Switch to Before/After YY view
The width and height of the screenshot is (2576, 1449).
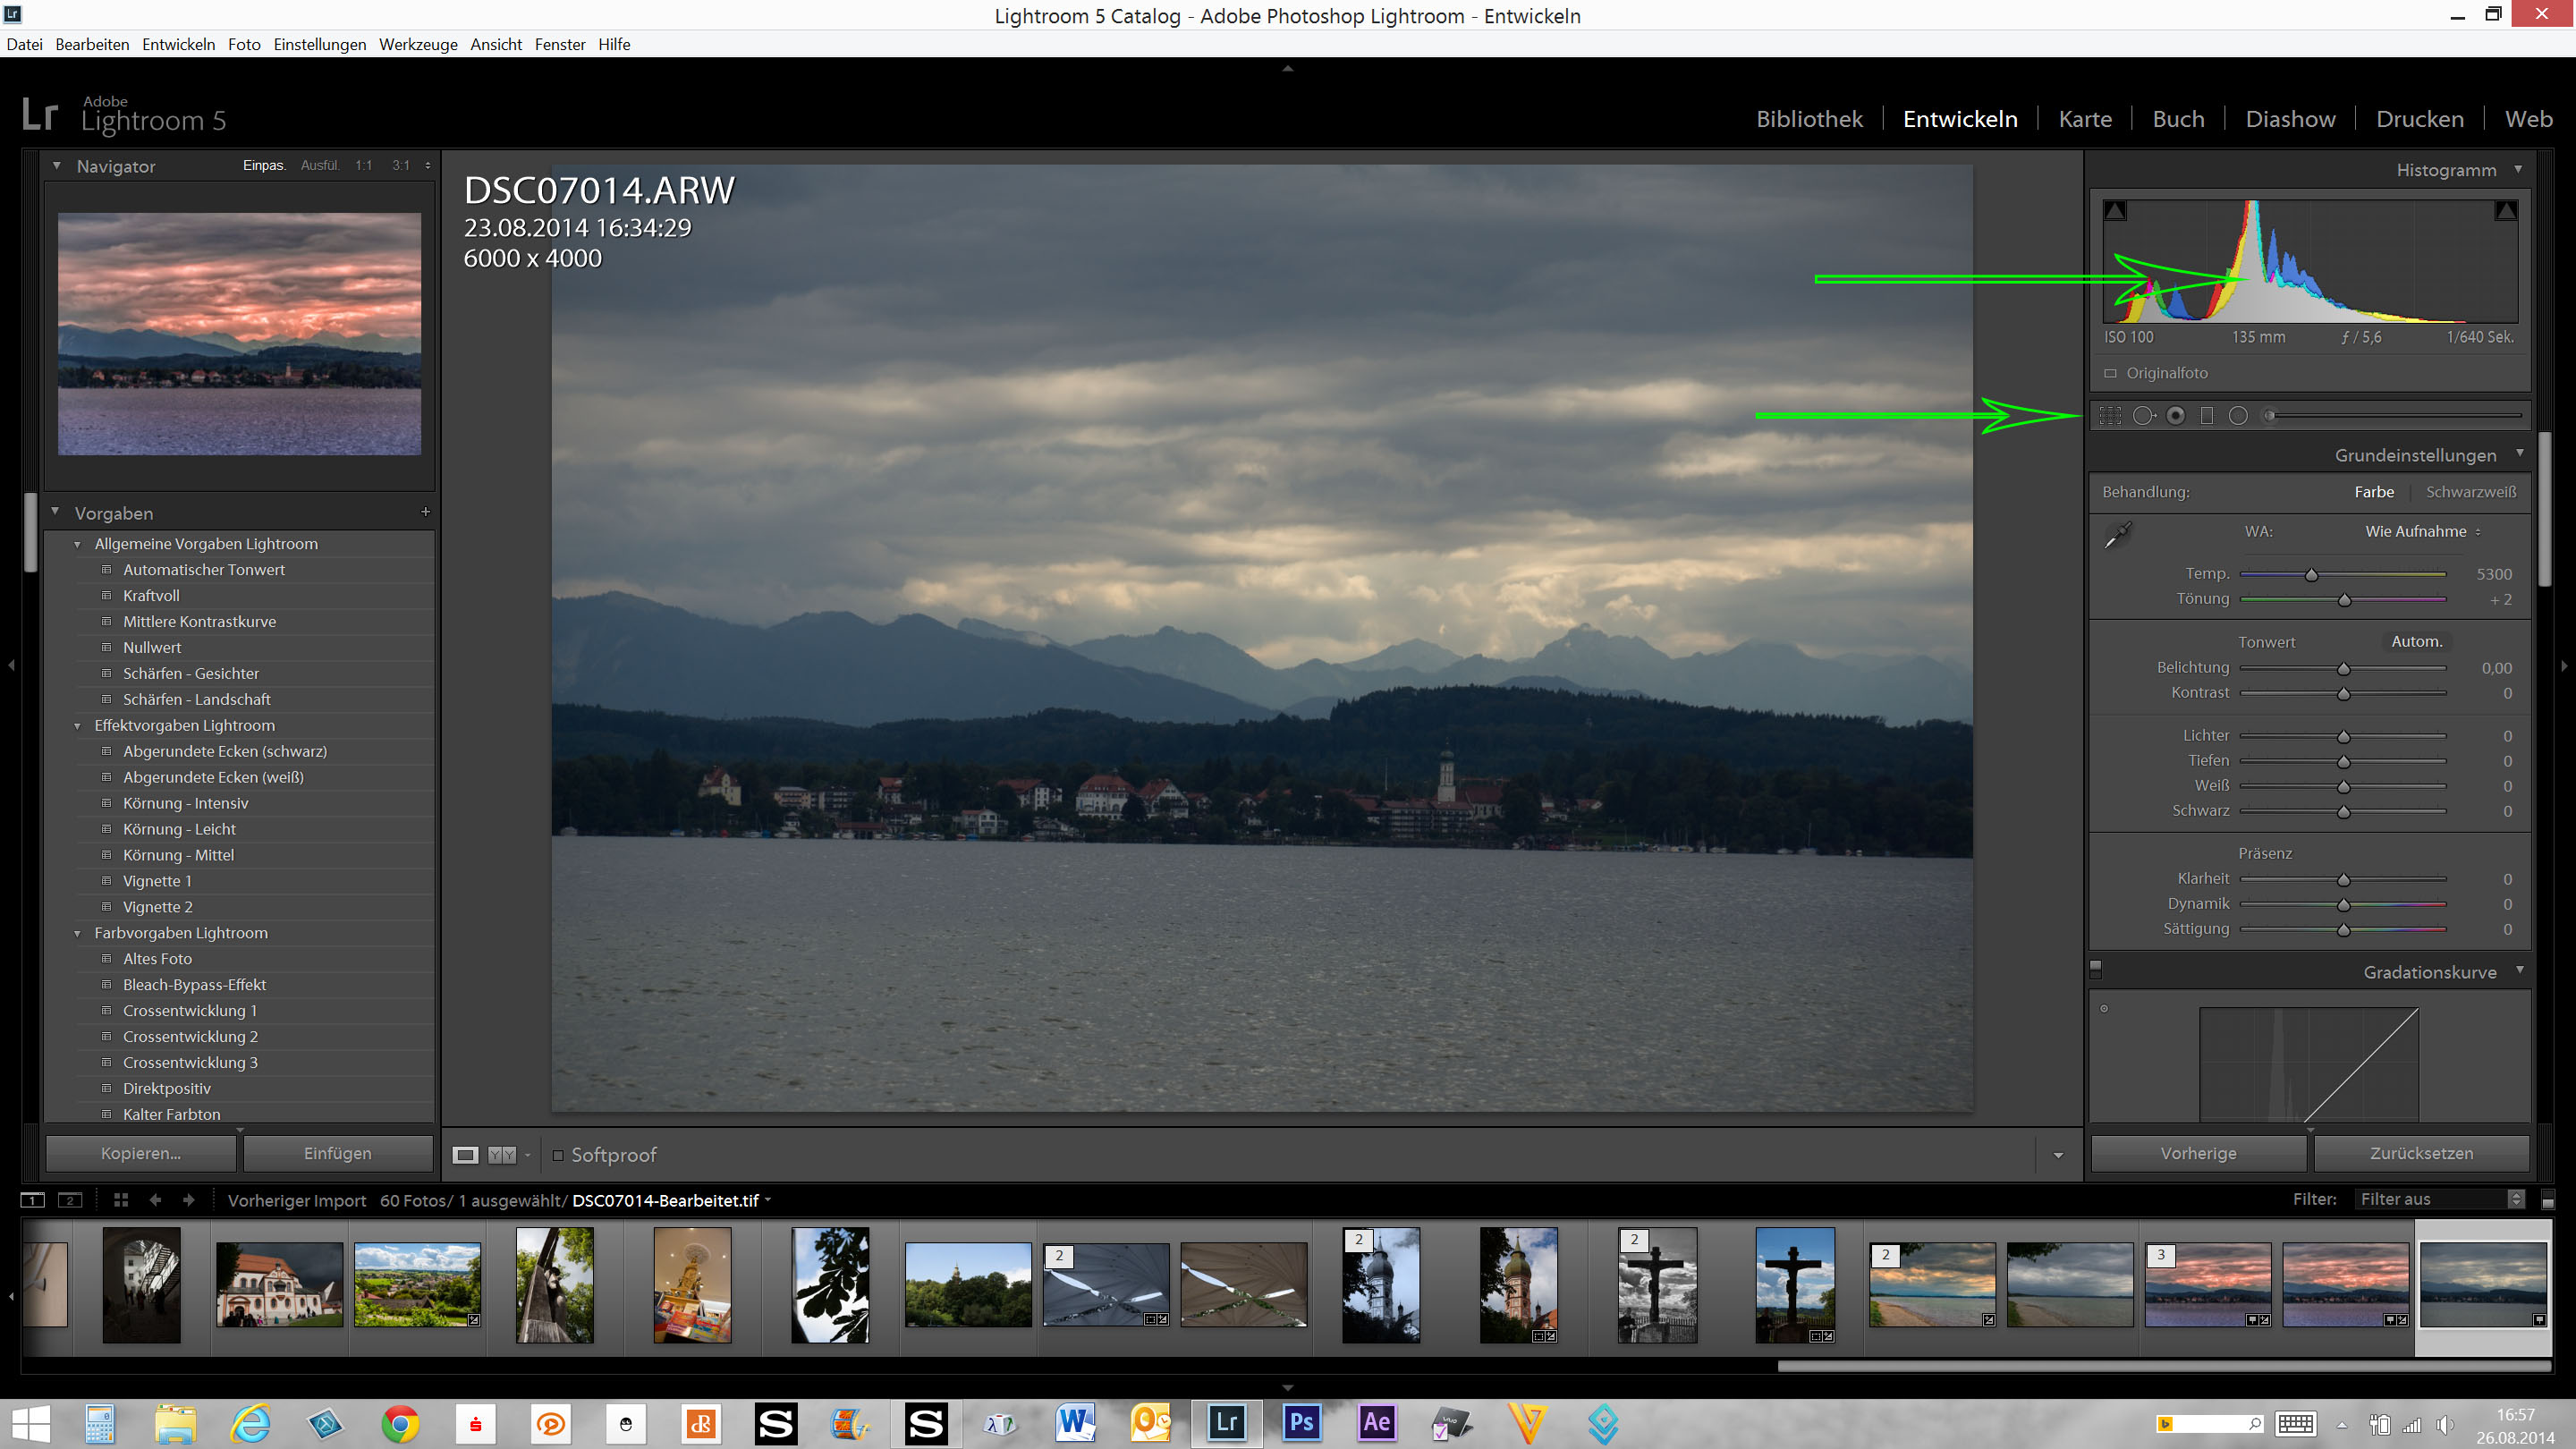coord(501,1155)
